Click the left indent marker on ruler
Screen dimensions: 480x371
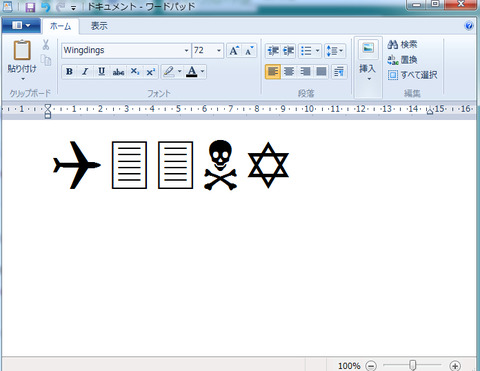pos(48,111)
